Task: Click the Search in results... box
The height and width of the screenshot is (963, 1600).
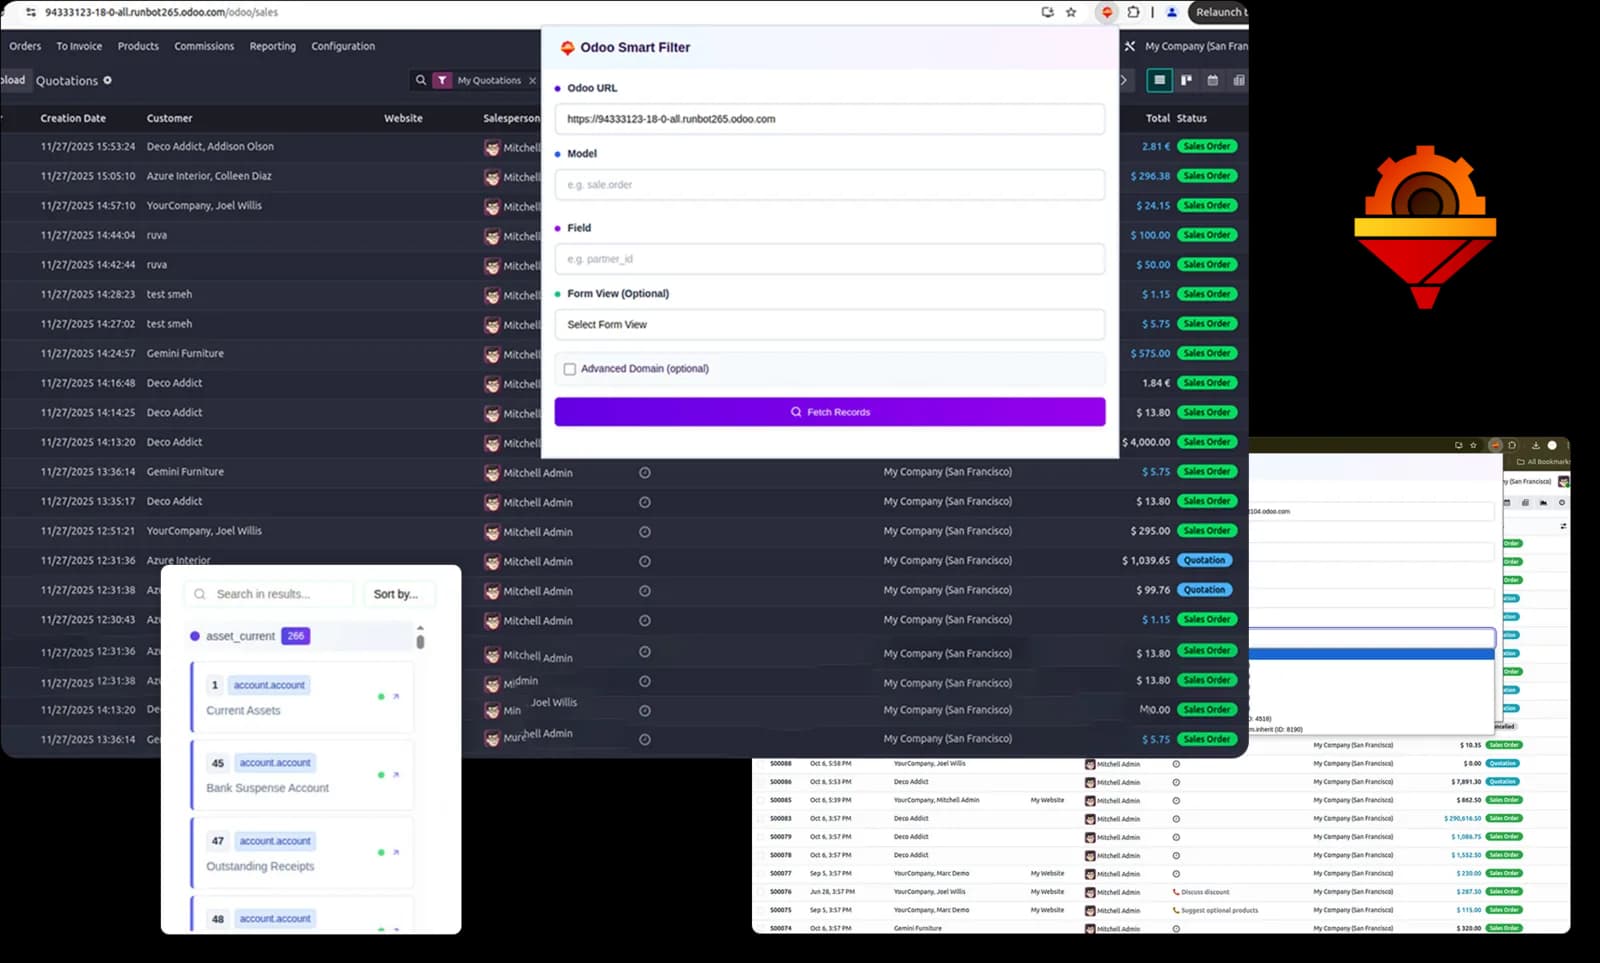Action: pos(269,594)
